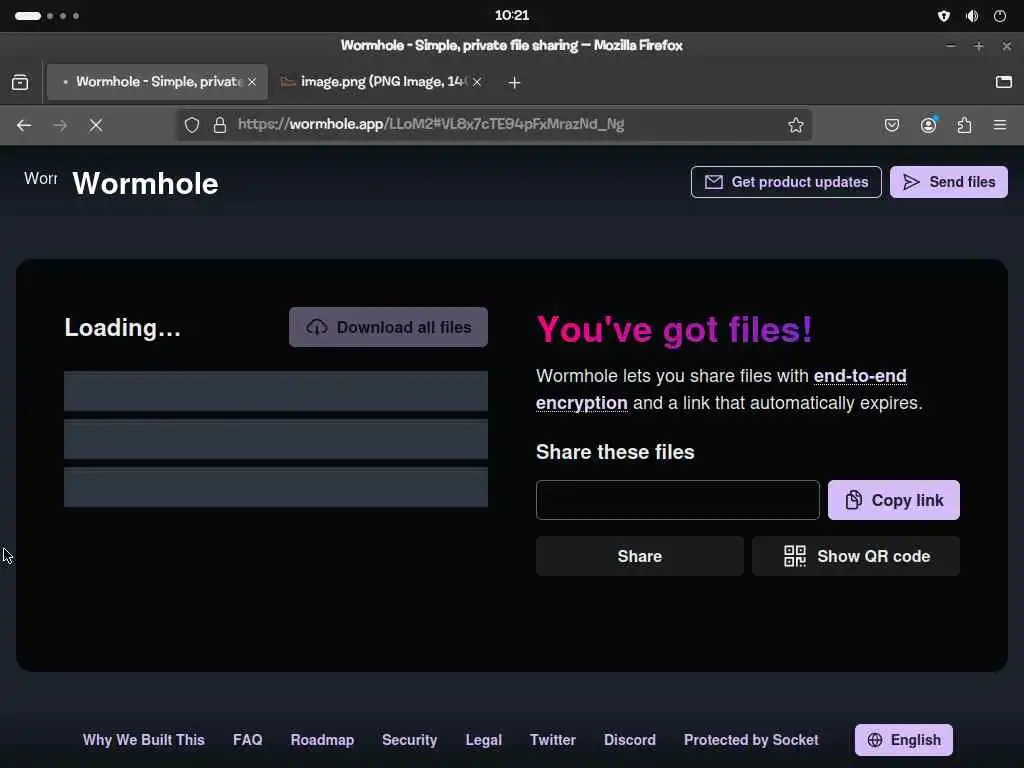Click the share link text field
Screen dimensions: 1024x768
677,500
